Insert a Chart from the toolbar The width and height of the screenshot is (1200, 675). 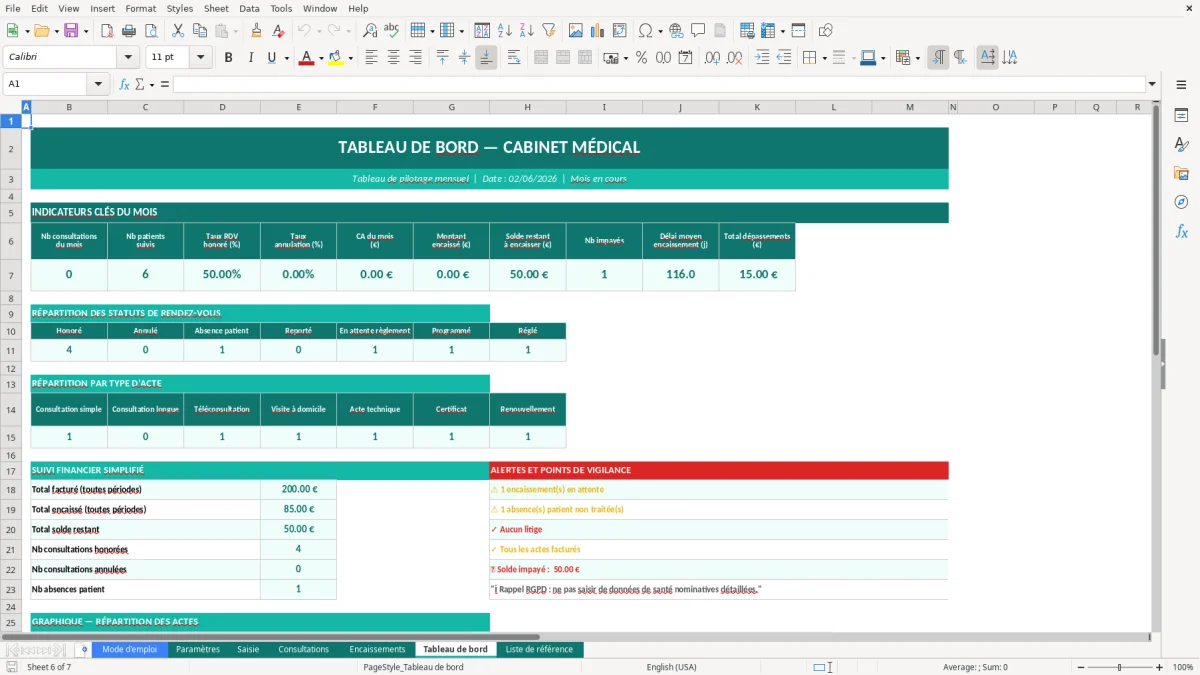598,31
